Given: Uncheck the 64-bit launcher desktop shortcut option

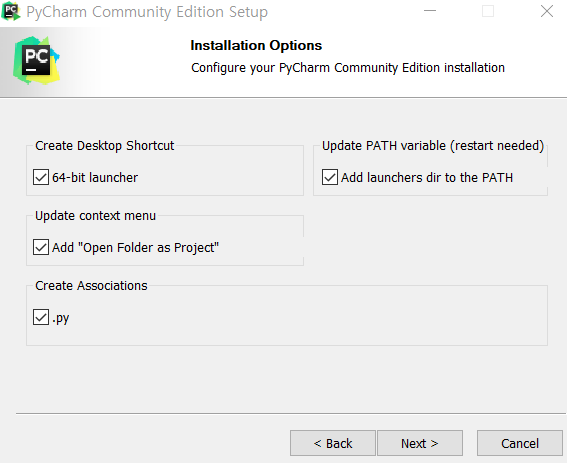Looking at the screenshot, I should point(41,177).
